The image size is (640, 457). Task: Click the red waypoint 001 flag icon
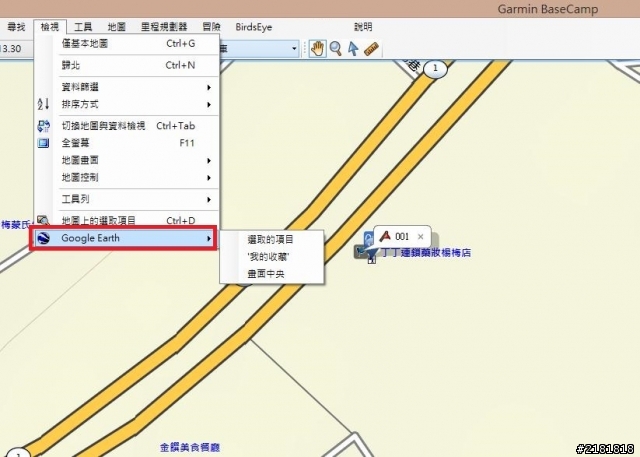pyautogui.click(x=384, y=236)
